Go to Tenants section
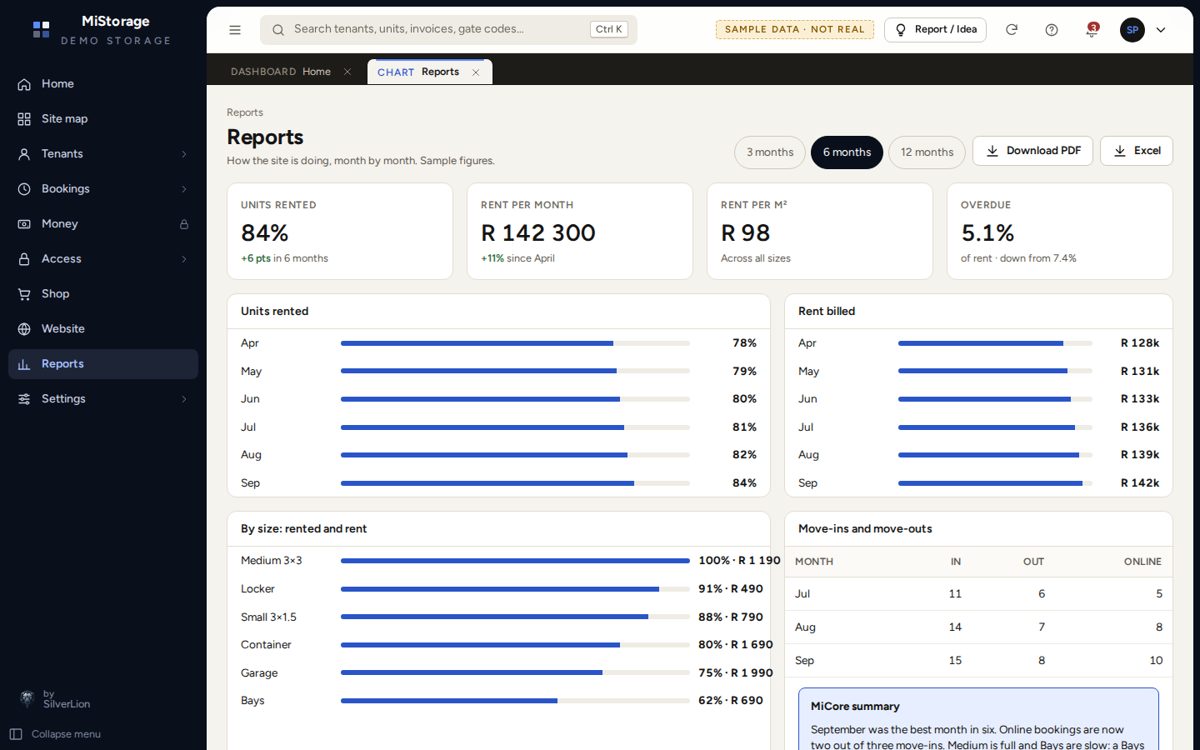The height and width of the screenshot is (750, 1200). [103, 154]
